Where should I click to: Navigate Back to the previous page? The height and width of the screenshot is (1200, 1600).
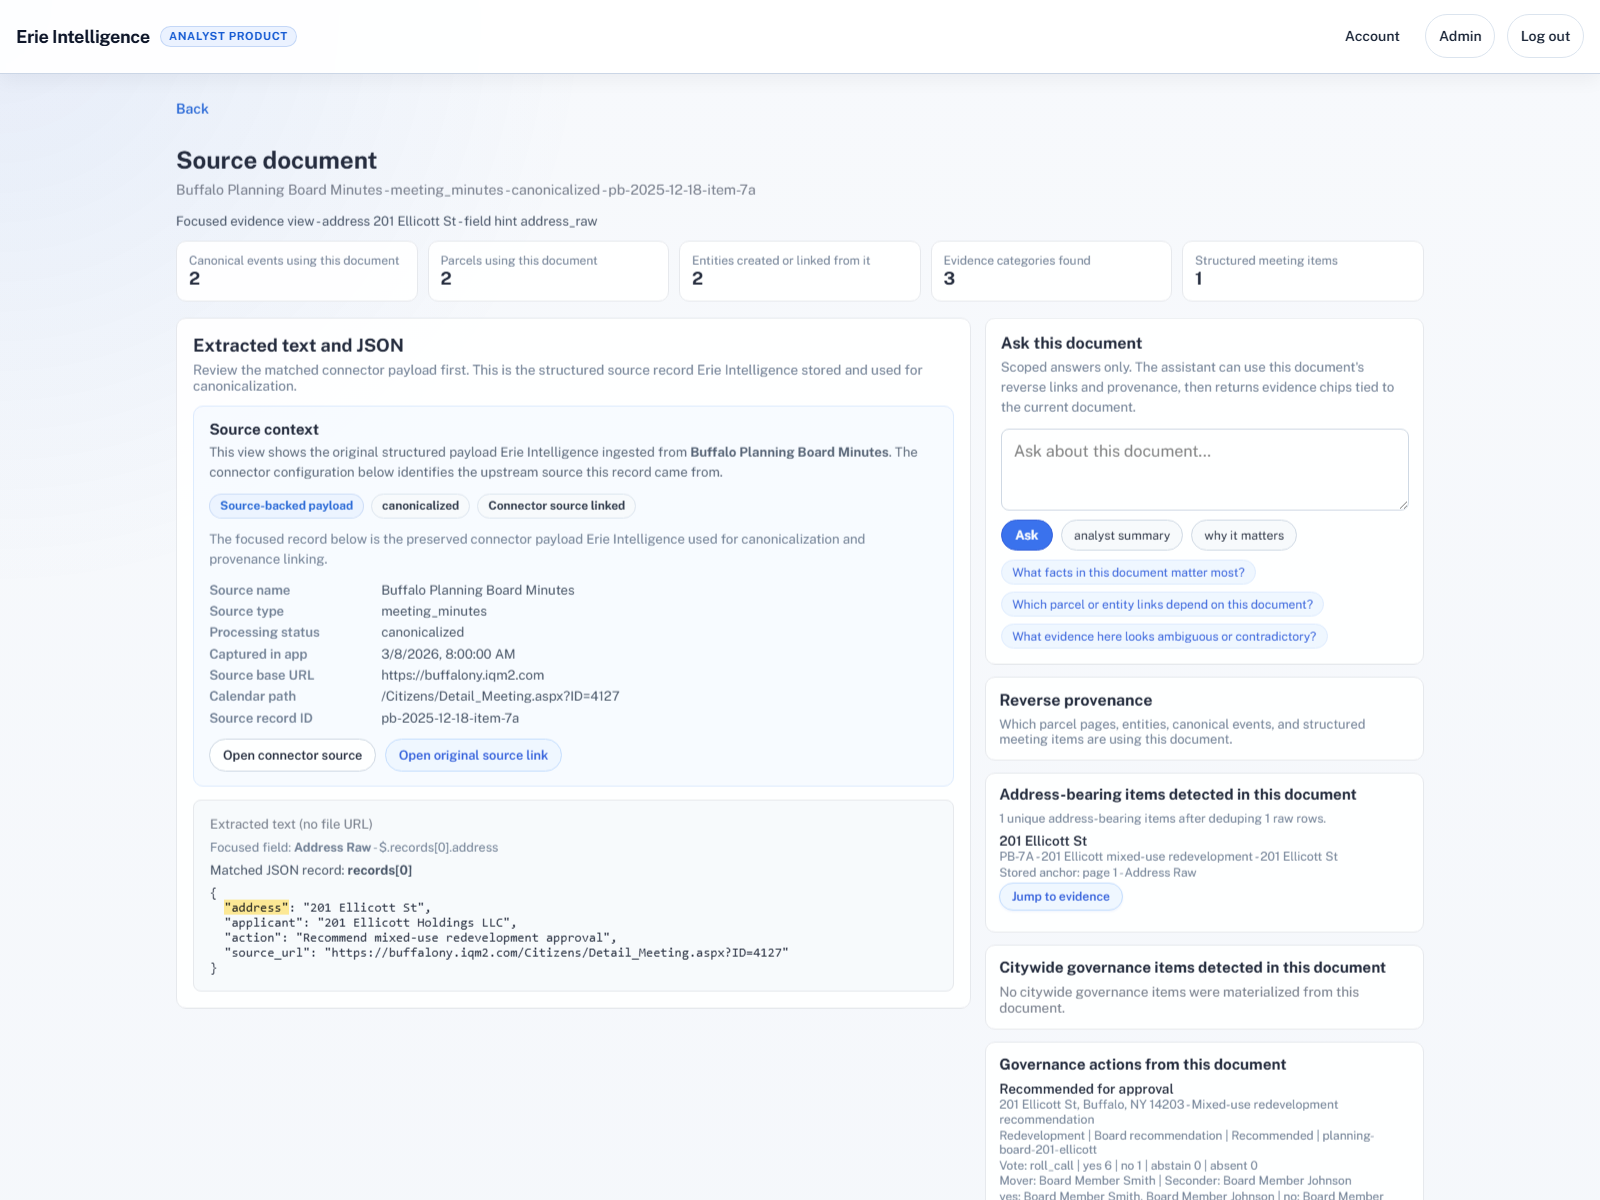coord(192,108)
